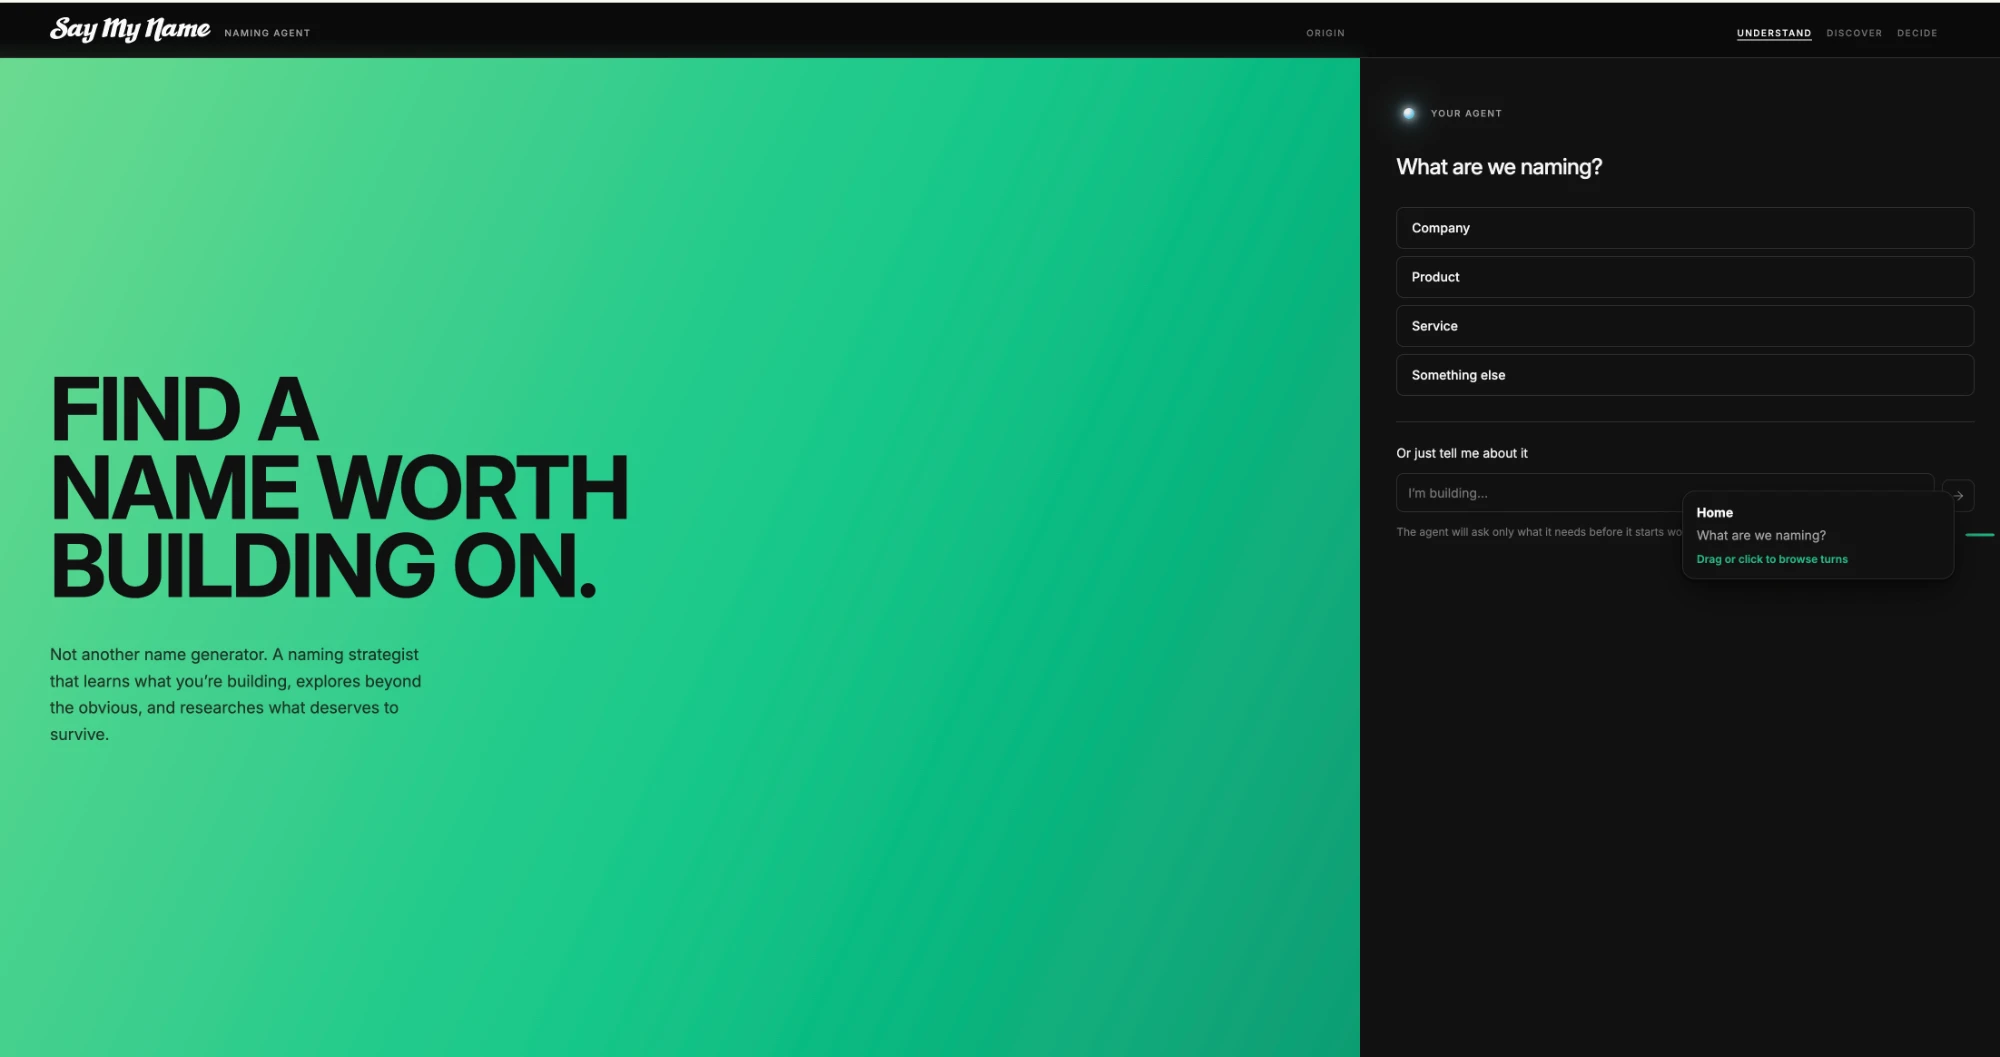Choose the Product option
This screenshot has width=2000, height=1057.
click(x=1685, y=277)
